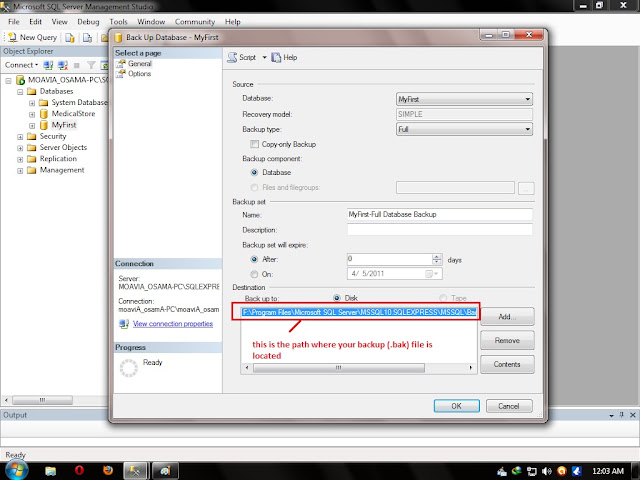
Task: Open Opera from the taskbar
Action: click(79, 471)
